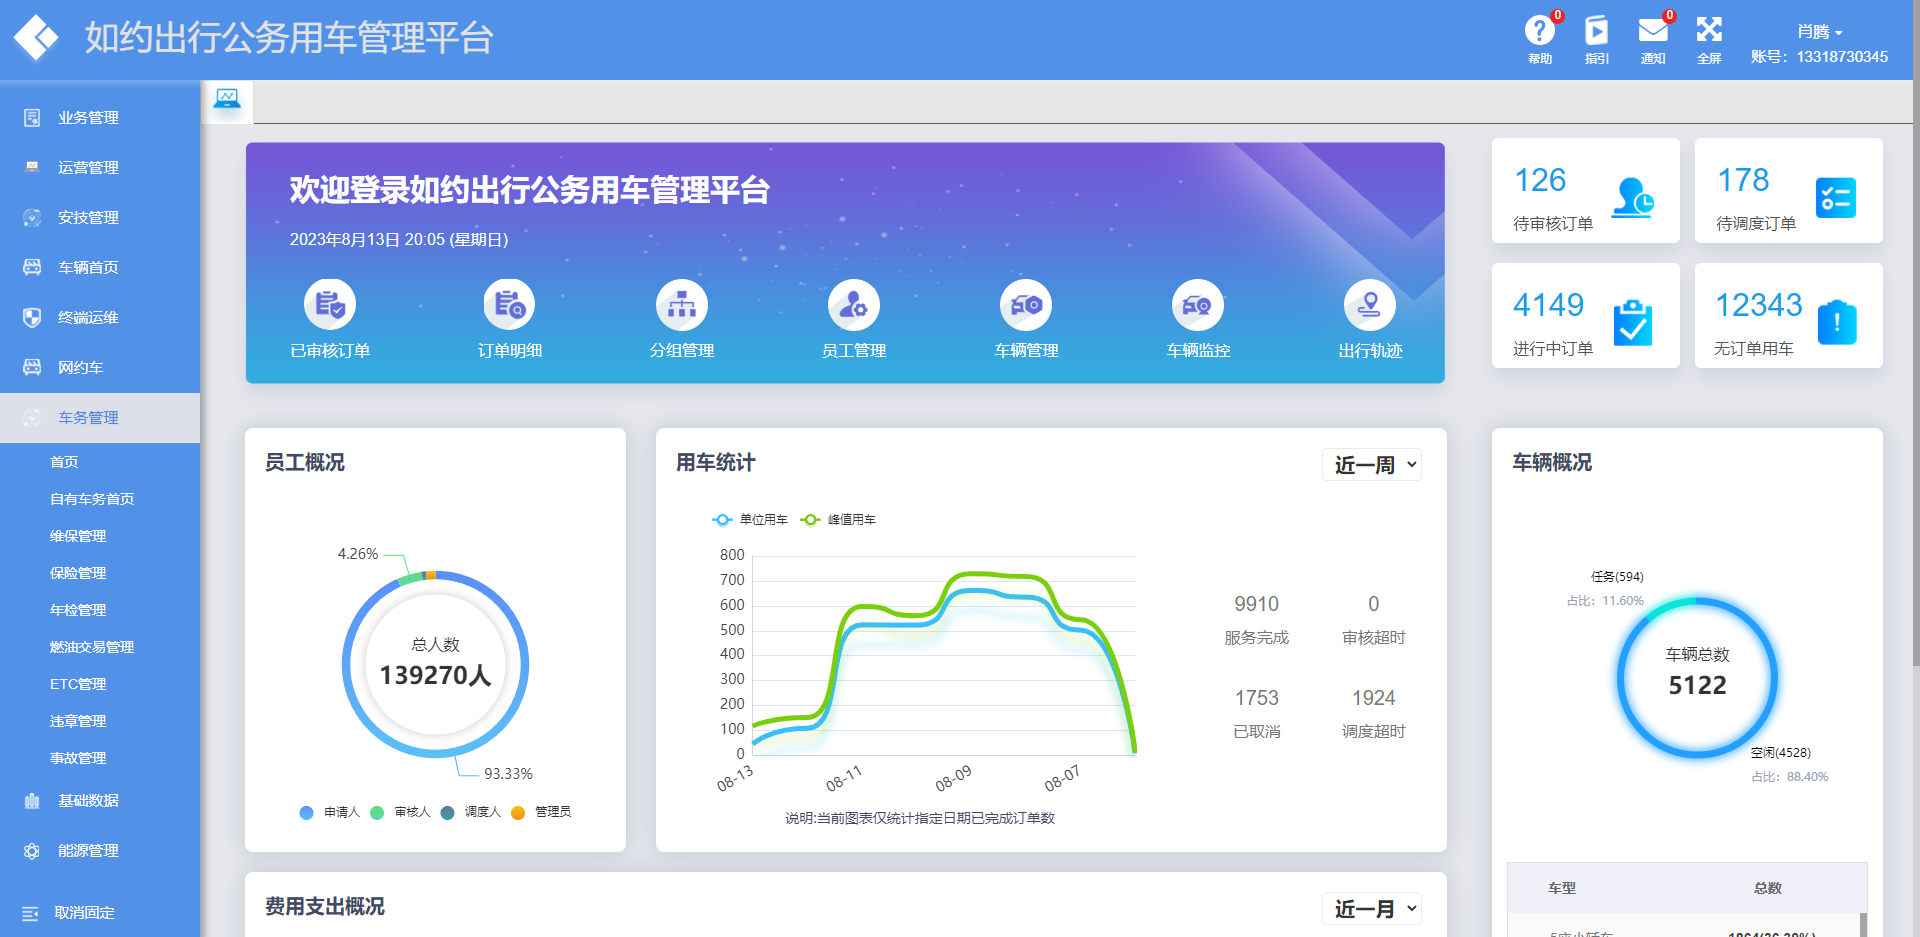The height and width of the screenshot is (937, 1920).
Task: Click the platform diamond logo
Action: 37,38
